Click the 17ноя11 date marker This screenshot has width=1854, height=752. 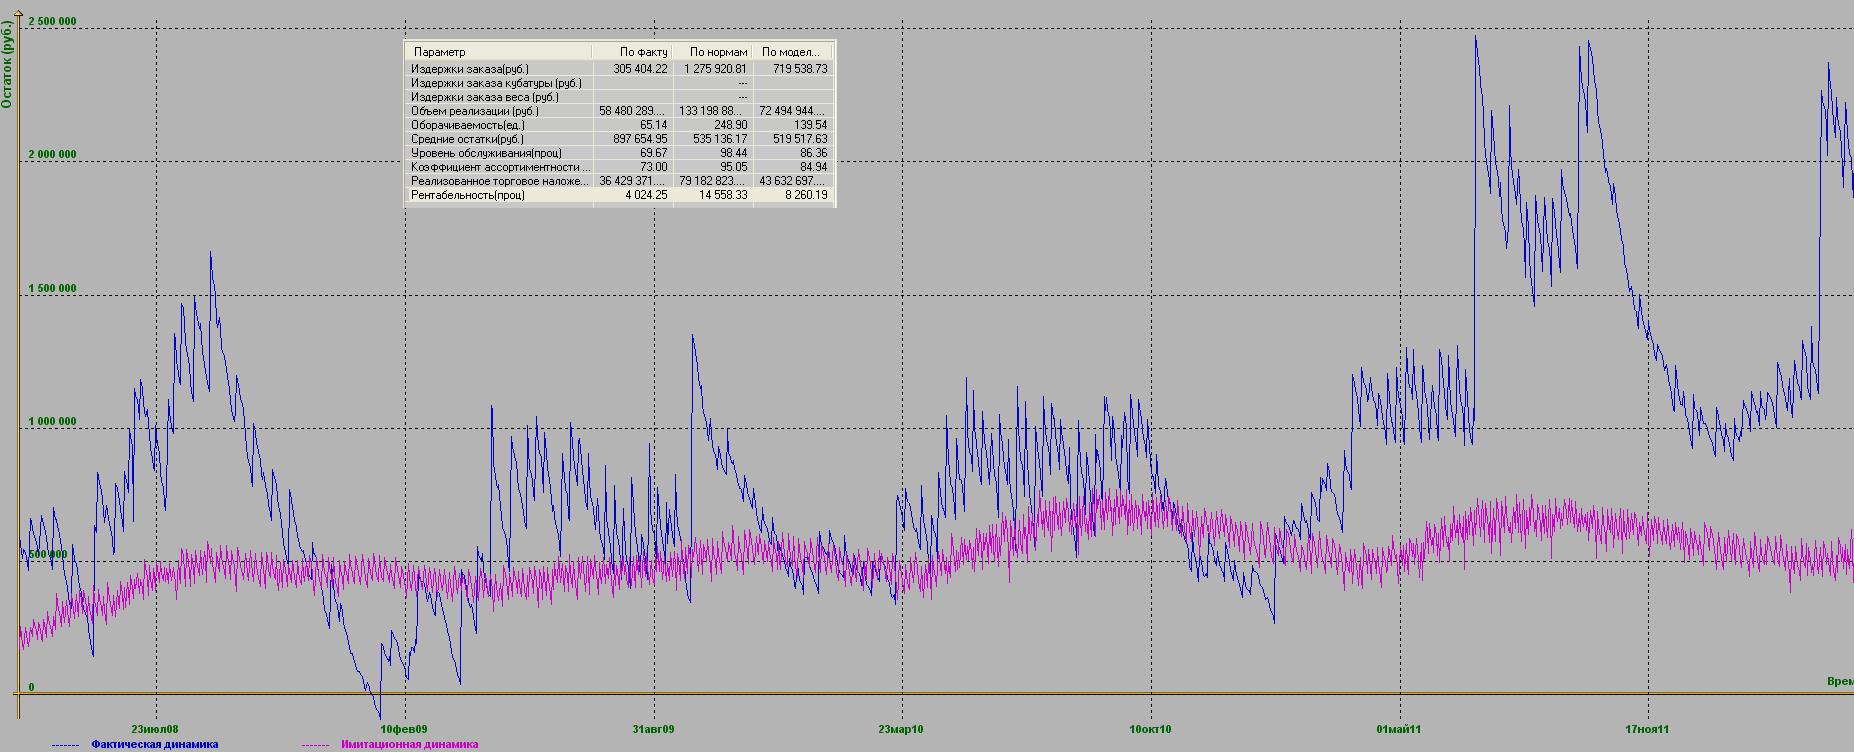[x=1647, y=729]
